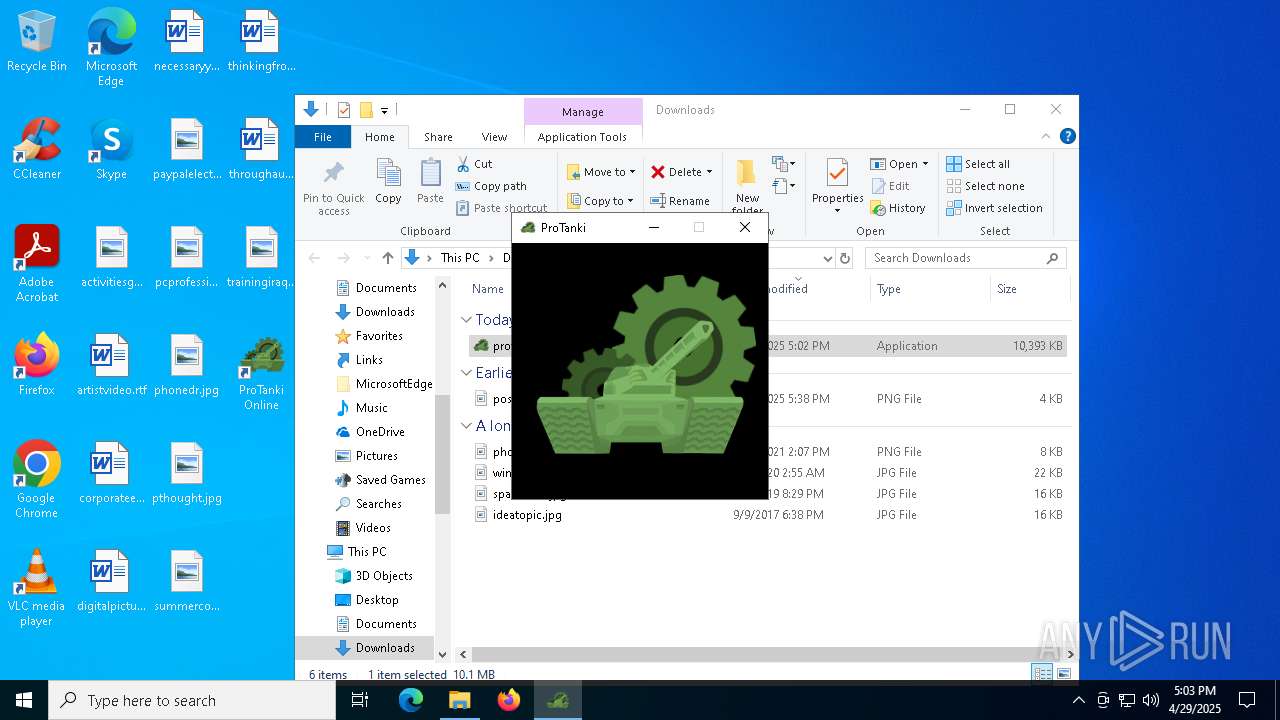Click the Rename ribbon button
Image resolution: width=1280 pixels, height=720 pixels.
[x=680, y=201]
